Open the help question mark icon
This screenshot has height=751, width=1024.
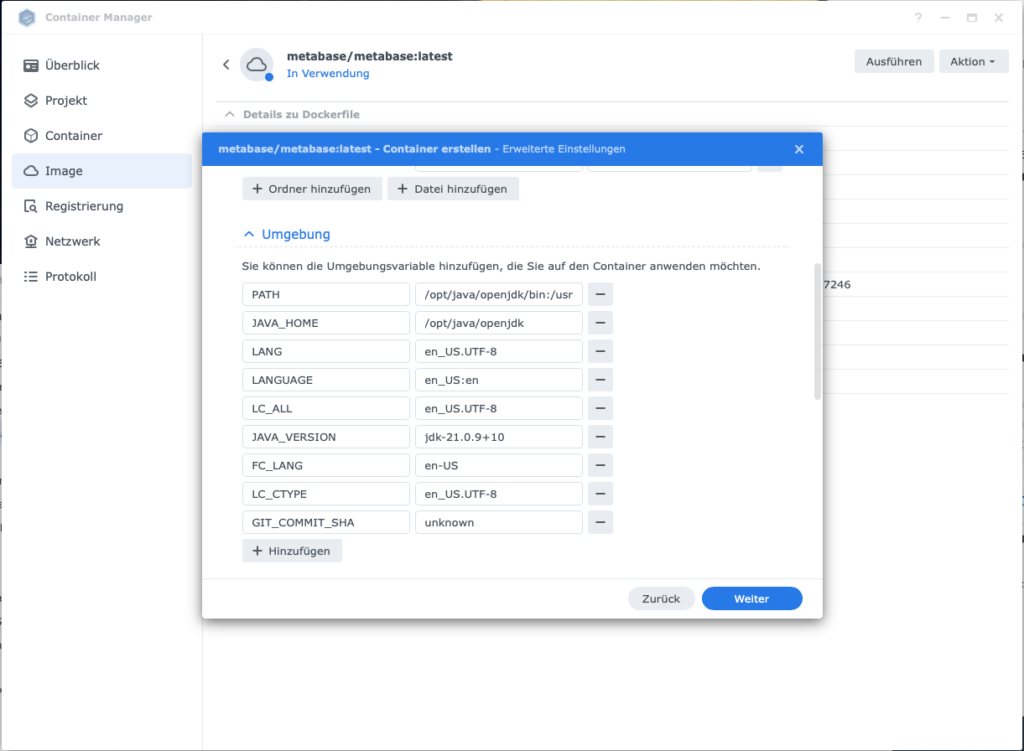click(x=919, y=18)
